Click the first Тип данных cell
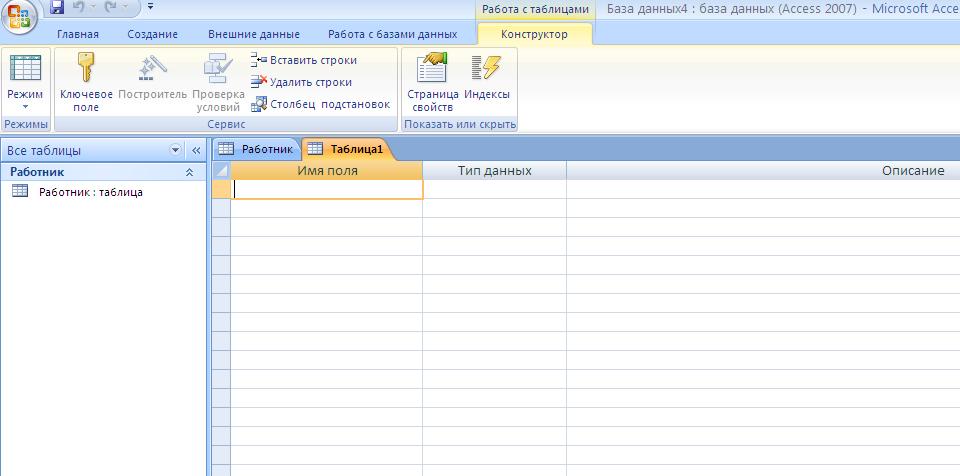This screenshot has width=960, height=476. 494,190
